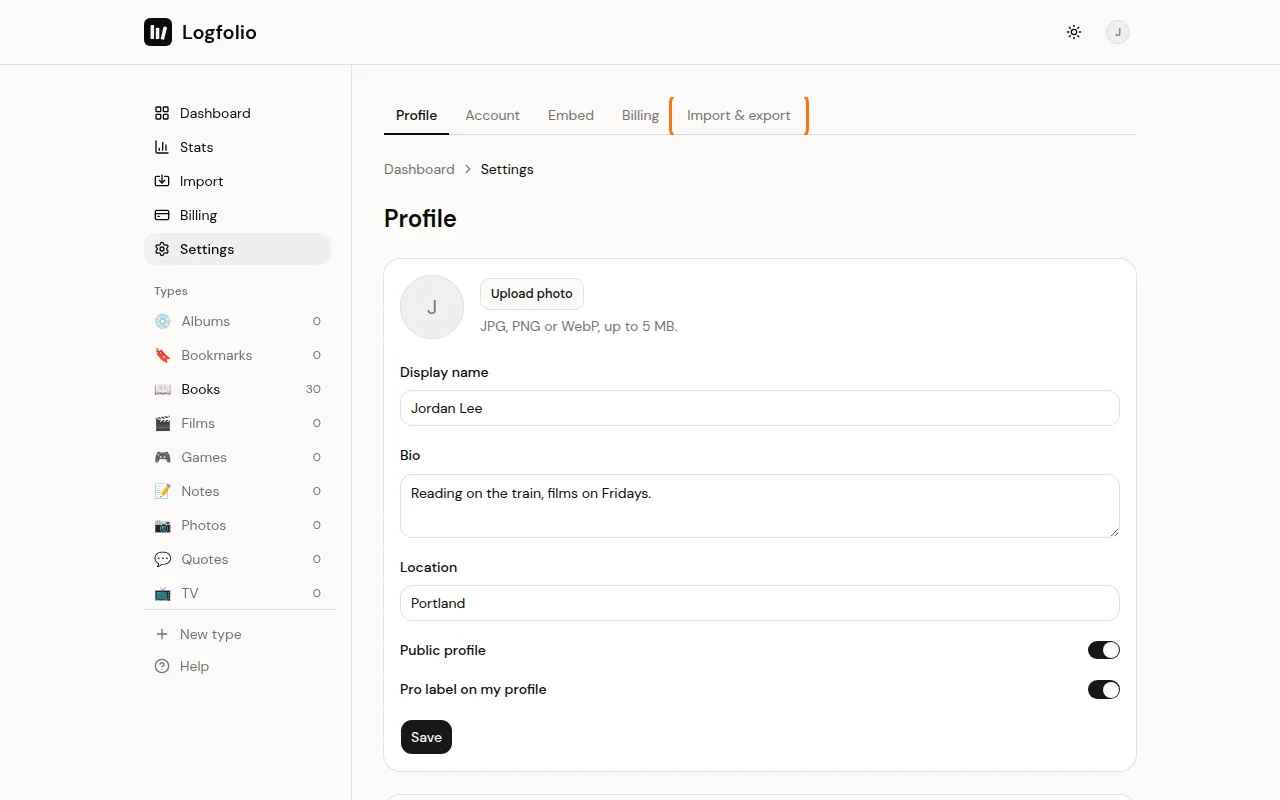Click the Stats label in sidebar
The image size is (1280, 800).
197,147
